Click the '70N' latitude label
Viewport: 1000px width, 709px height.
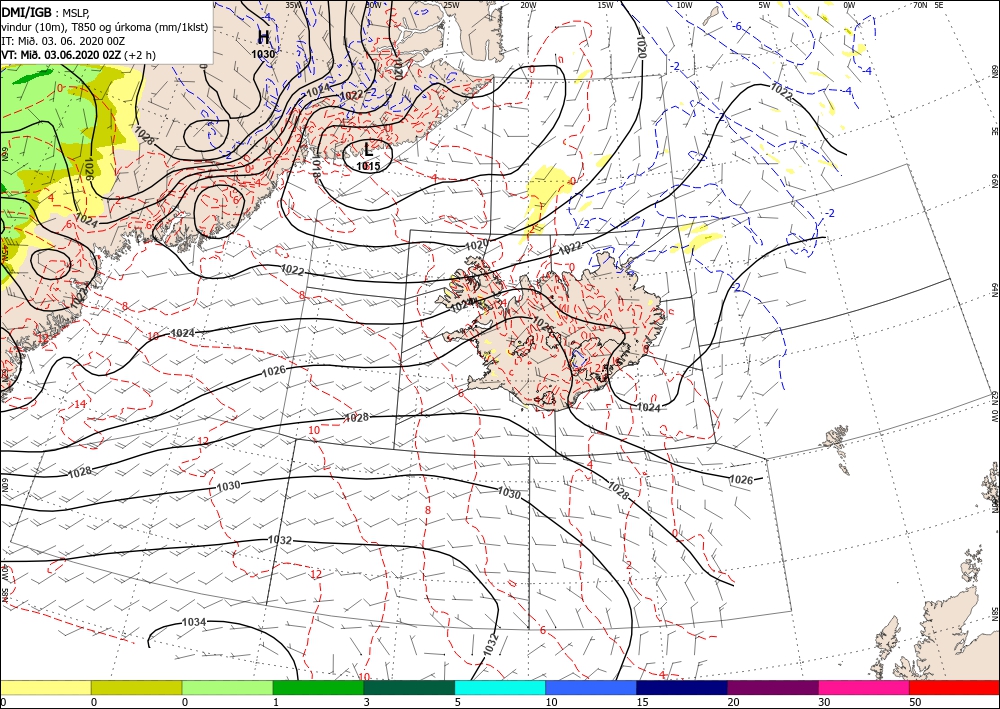(x=920, y=5)
